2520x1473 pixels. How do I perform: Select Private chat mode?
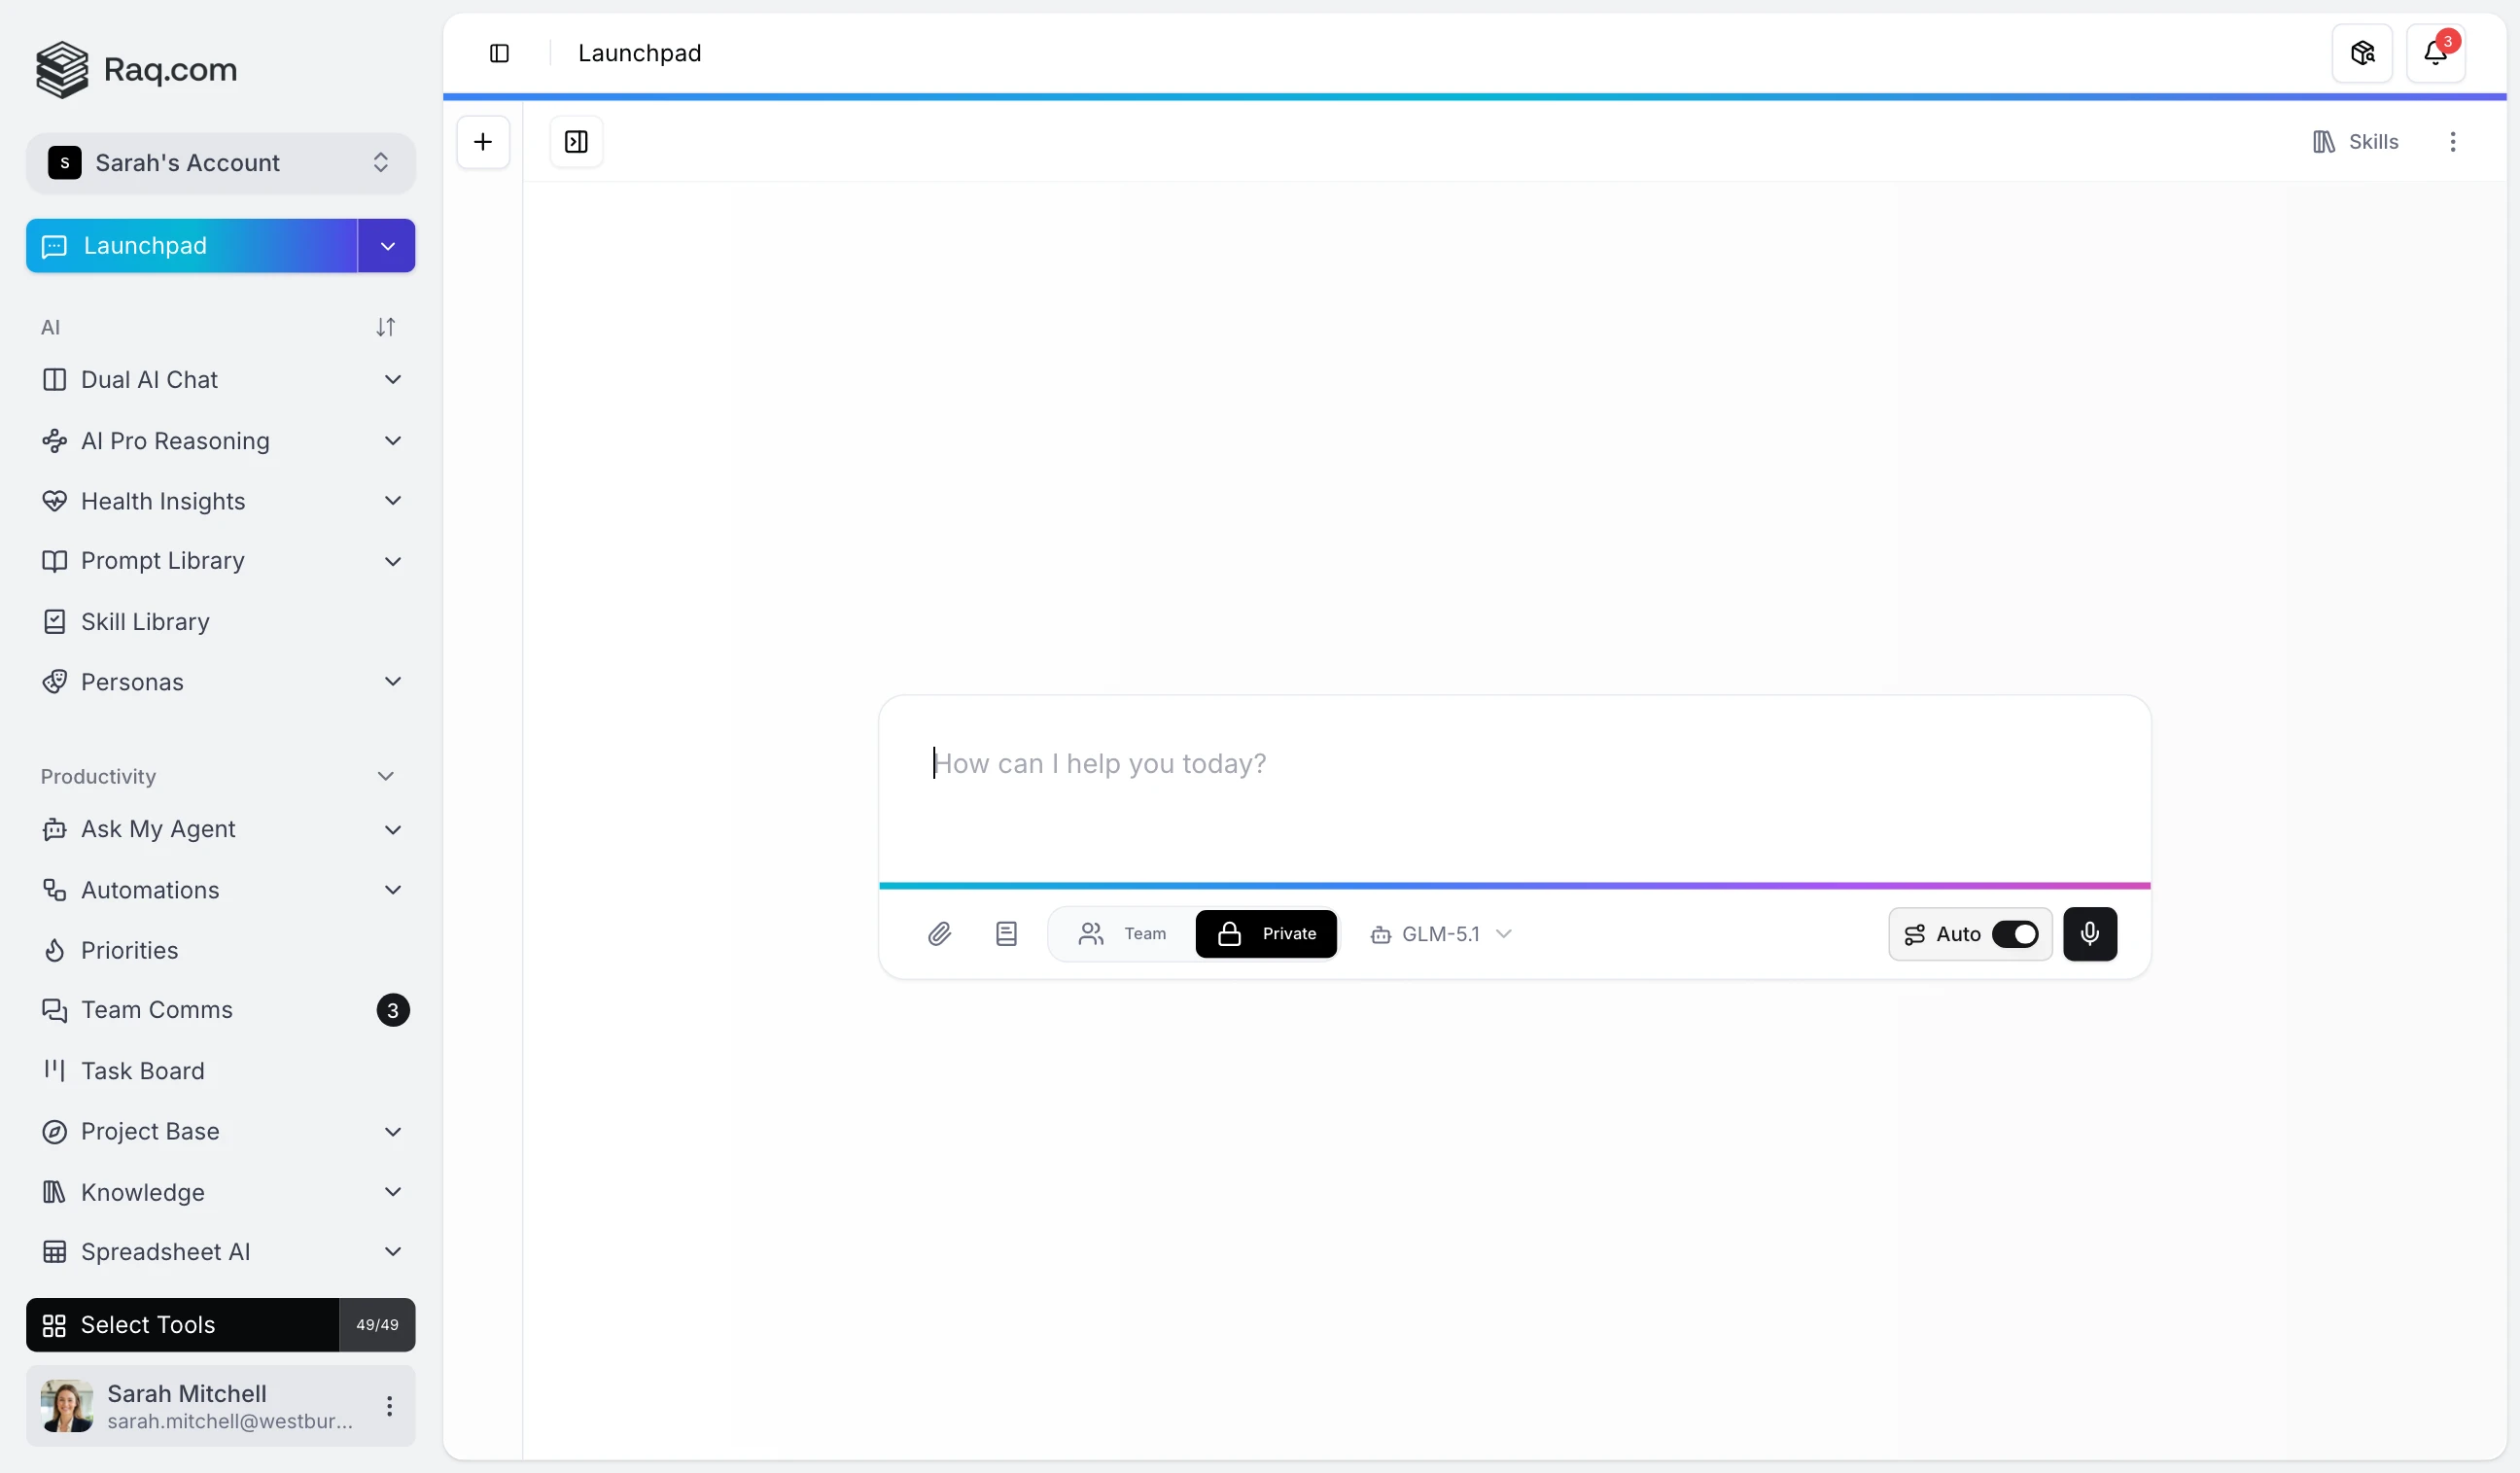coord(1266,933)
